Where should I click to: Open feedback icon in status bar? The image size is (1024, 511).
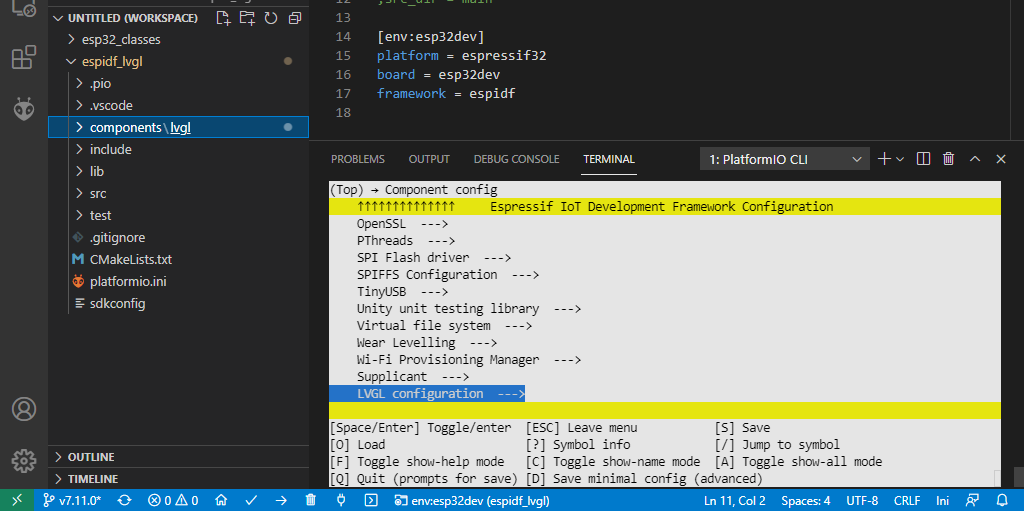point(973,501)
